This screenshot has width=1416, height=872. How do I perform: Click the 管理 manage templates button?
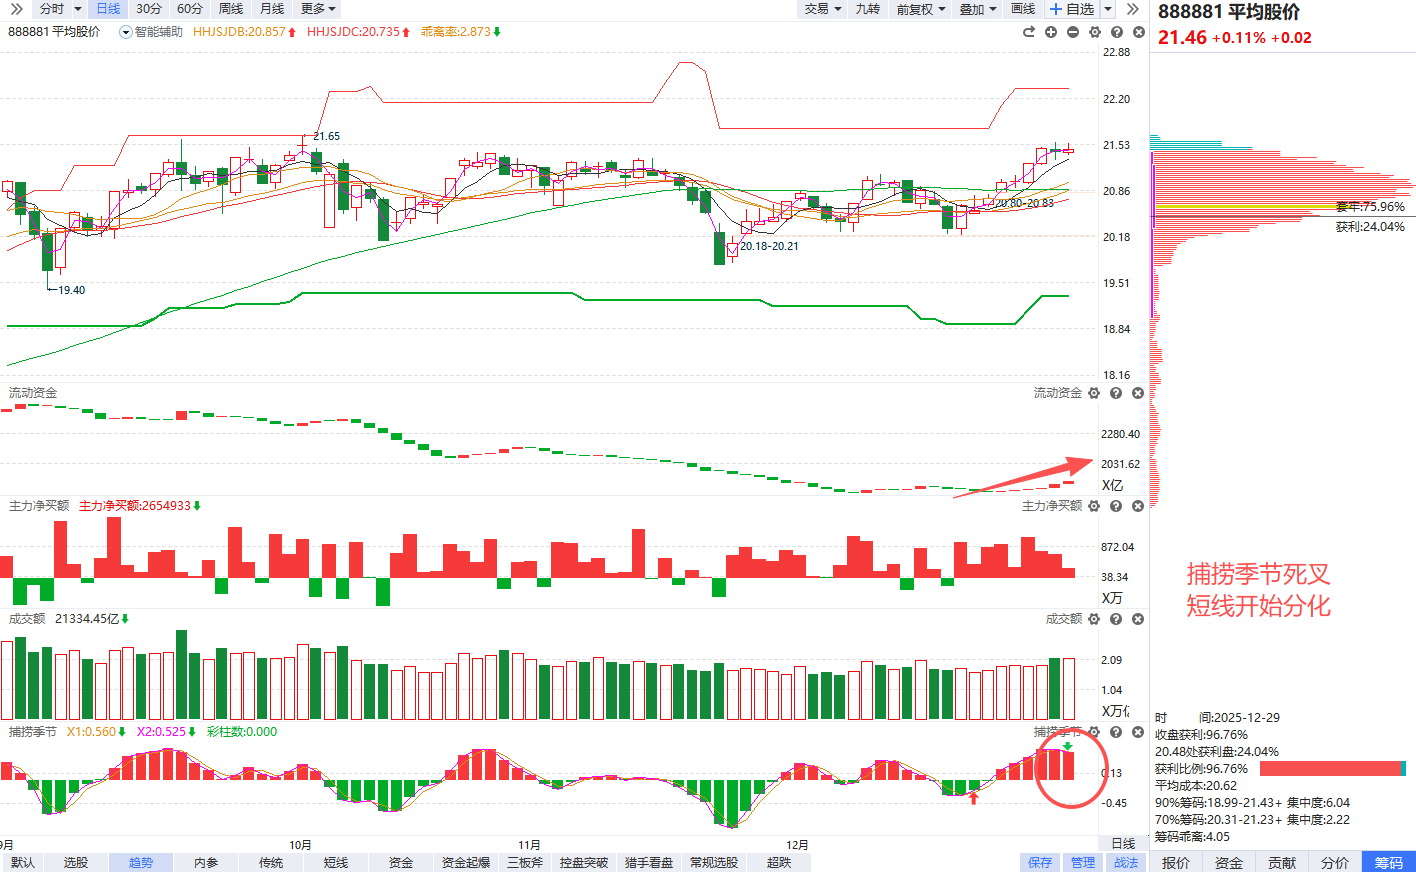1083,862
